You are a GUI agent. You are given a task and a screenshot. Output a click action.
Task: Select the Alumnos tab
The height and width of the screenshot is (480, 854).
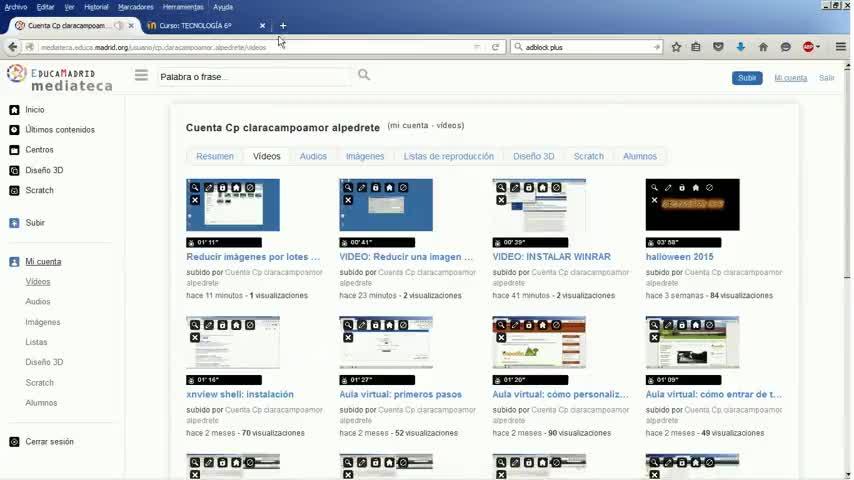640,156
